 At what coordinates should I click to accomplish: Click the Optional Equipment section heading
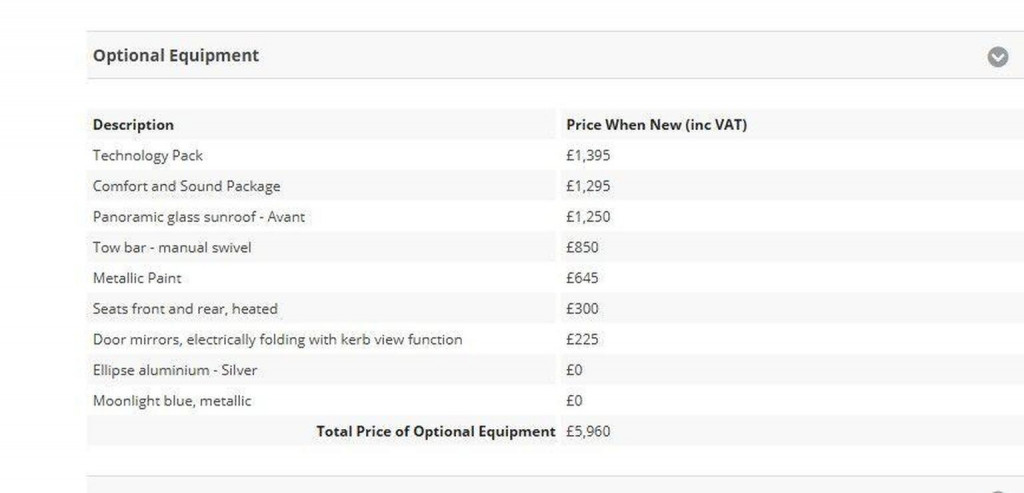coord(176,56)
